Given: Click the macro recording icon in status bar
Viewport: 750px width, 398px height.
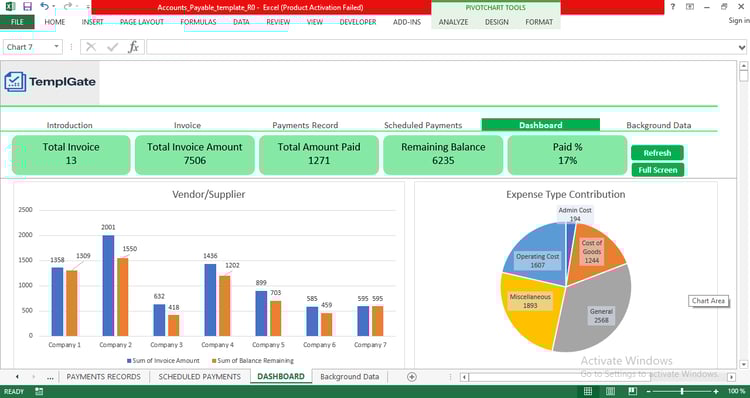Looking at the screenshot, I should tap(39, 391).
